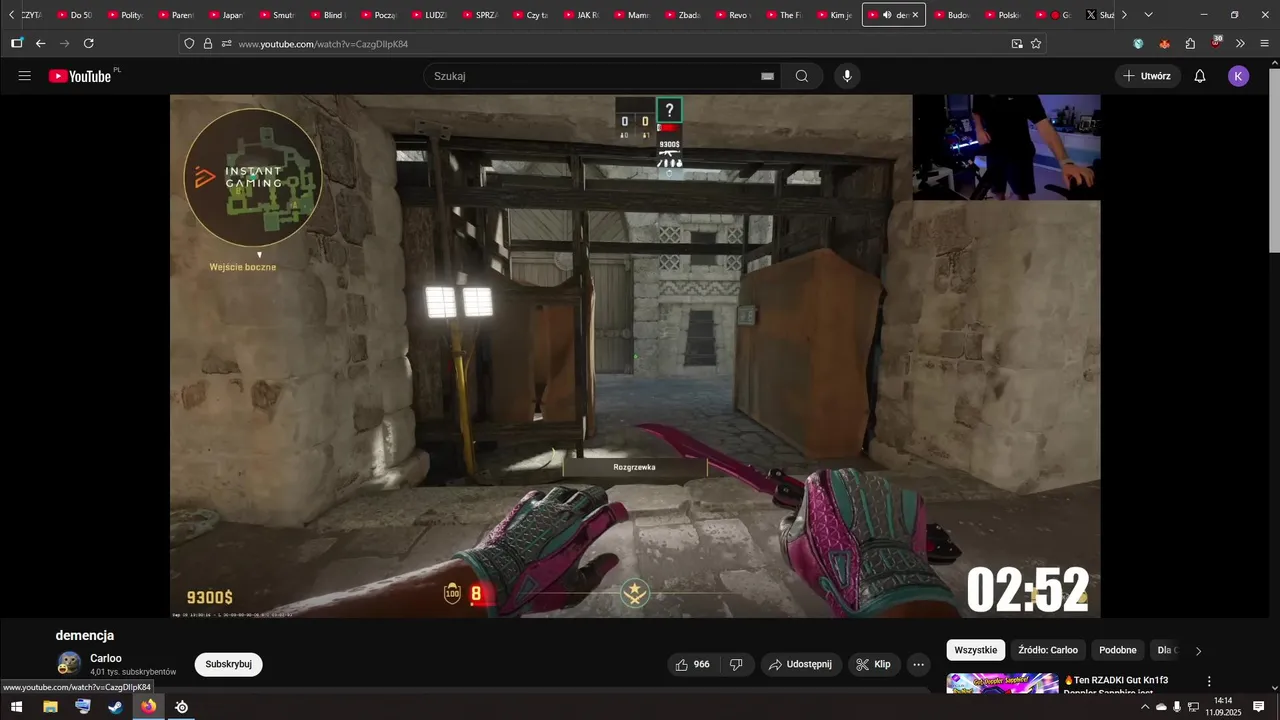Dislike the video with thumbs down

pyautogui.click(x=737, y=664)
